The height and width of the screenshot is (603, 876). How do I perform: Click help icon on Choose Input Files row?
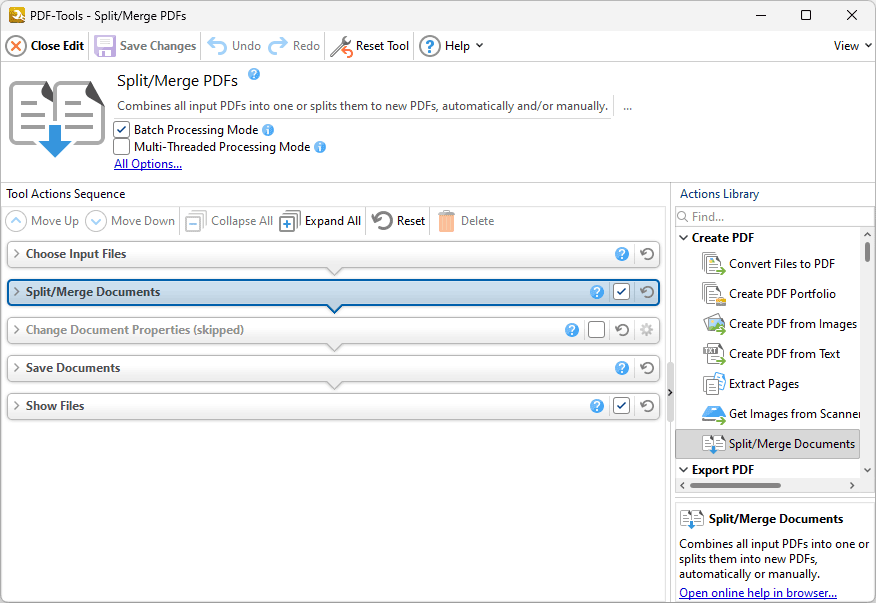click(x=622, y=254)
